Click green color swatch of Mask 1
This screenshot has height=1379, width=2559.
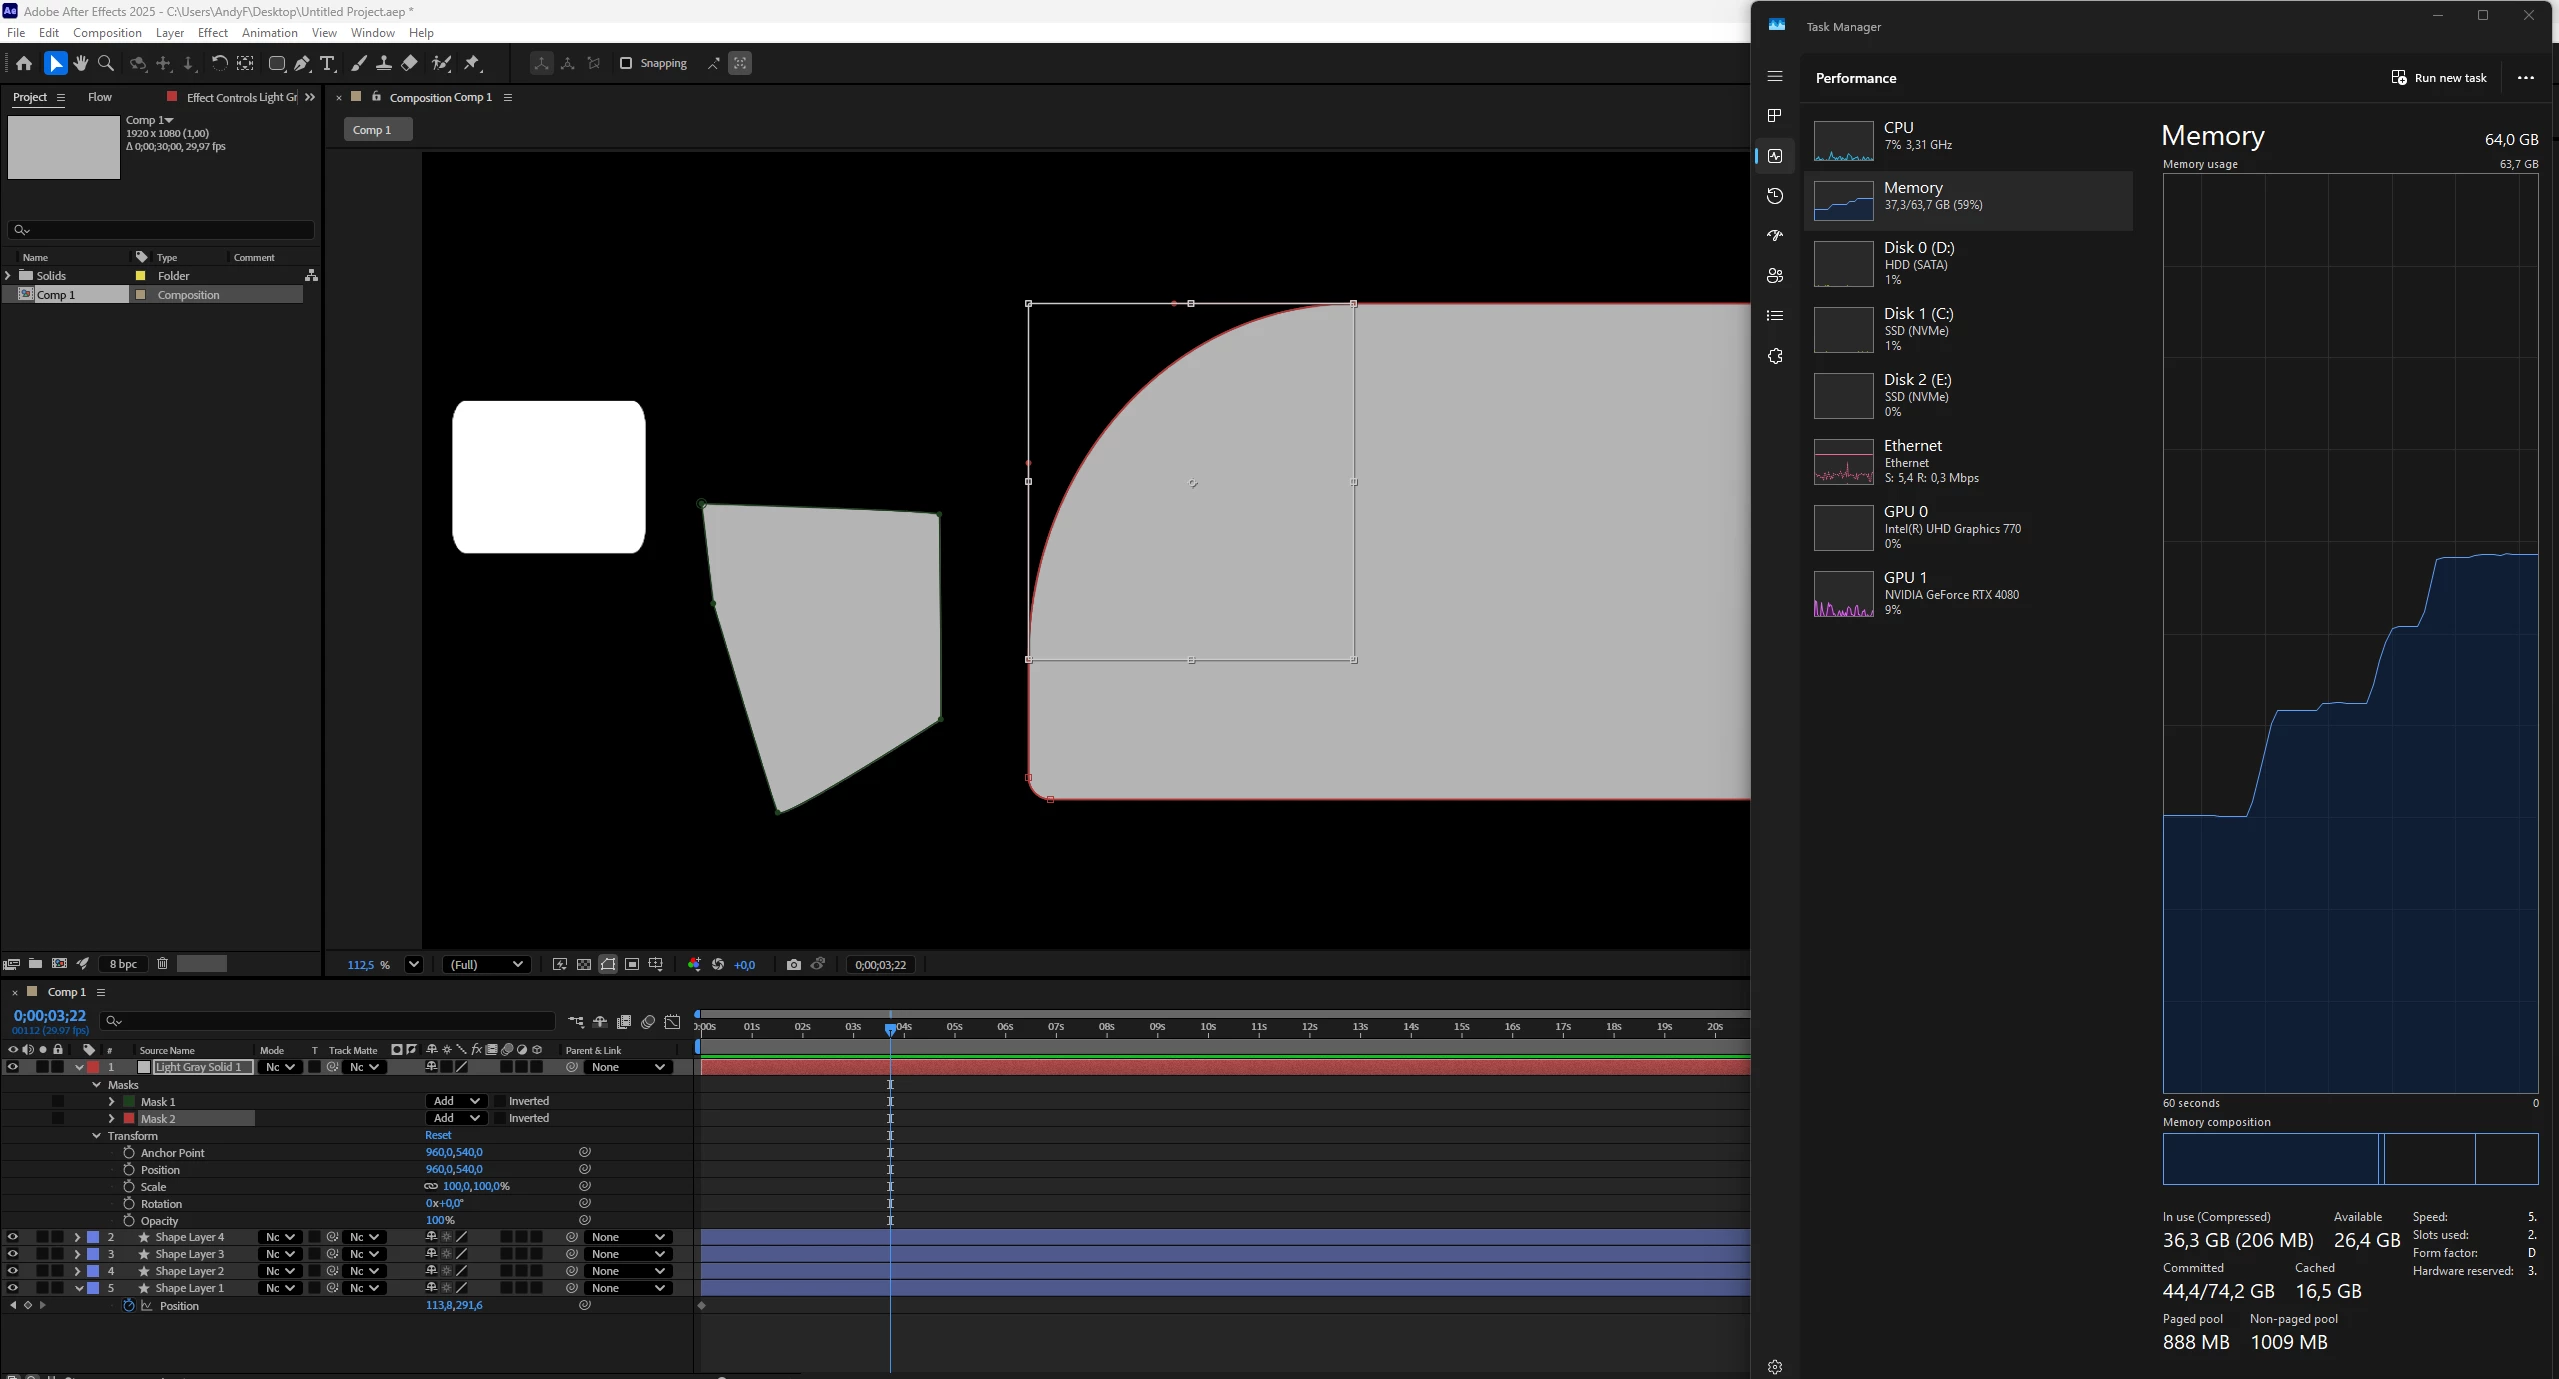pyautogui.click(x=129, y=1101)
